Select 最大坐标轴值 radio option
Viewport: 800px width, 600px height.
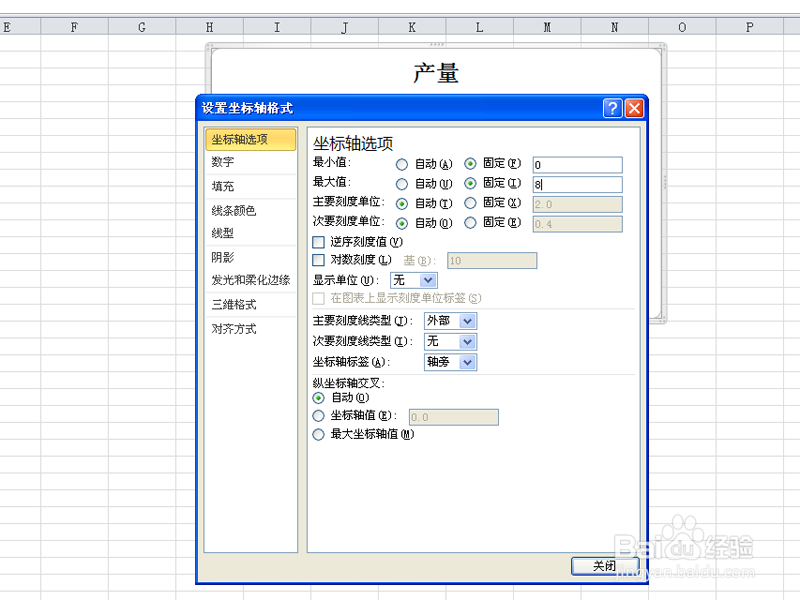[x=318, y=435]
